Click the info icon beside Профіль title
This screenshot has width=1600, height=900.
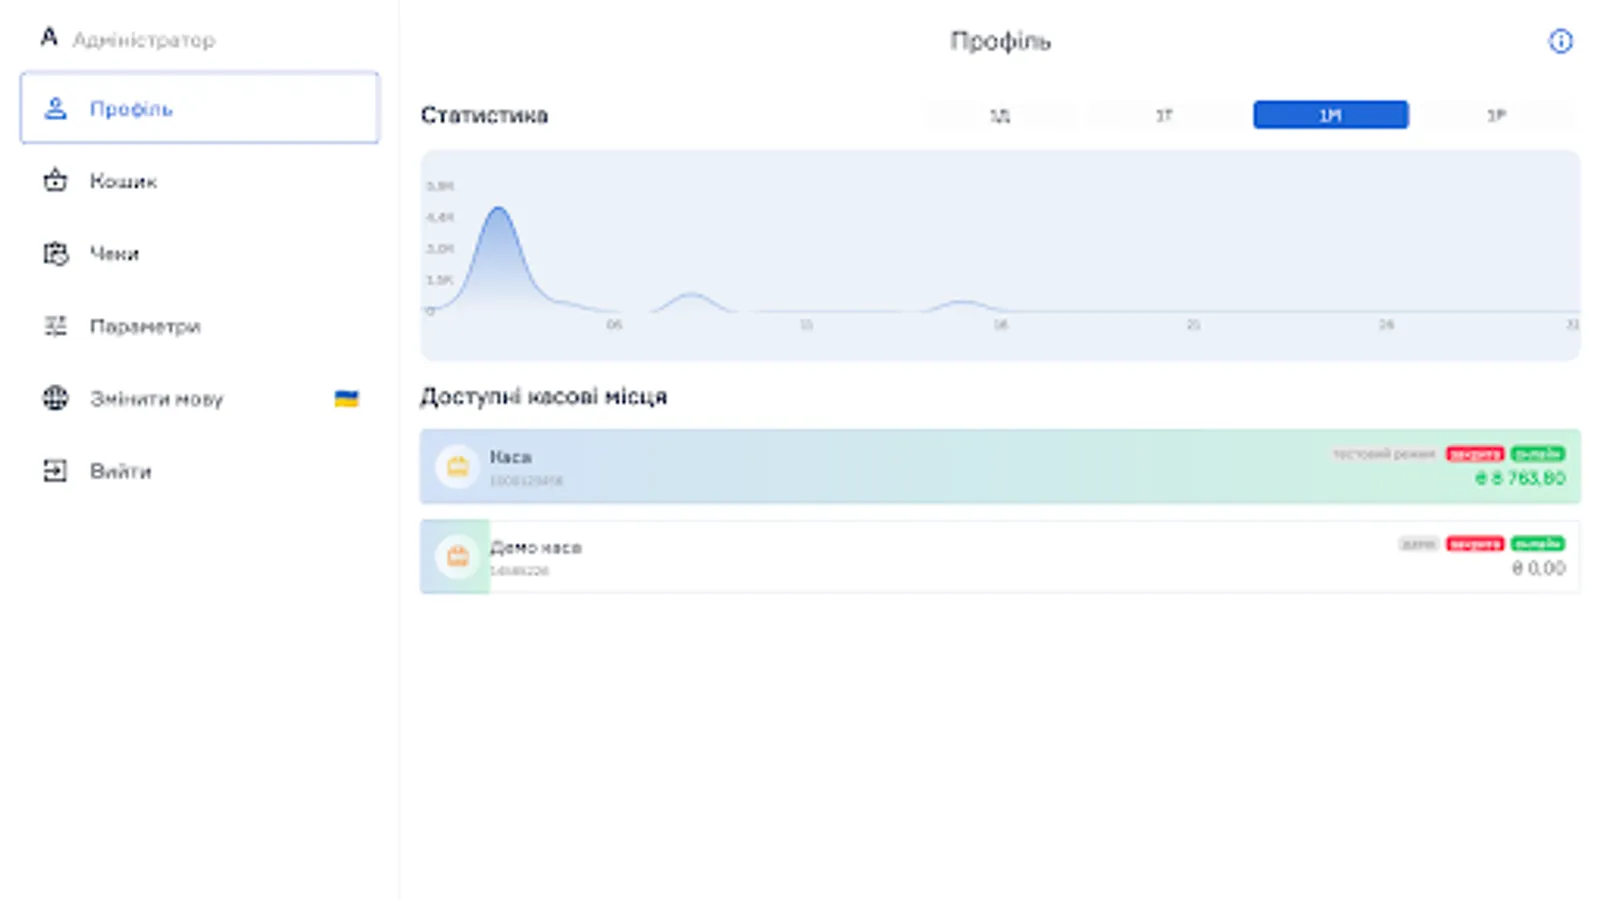1560,41
